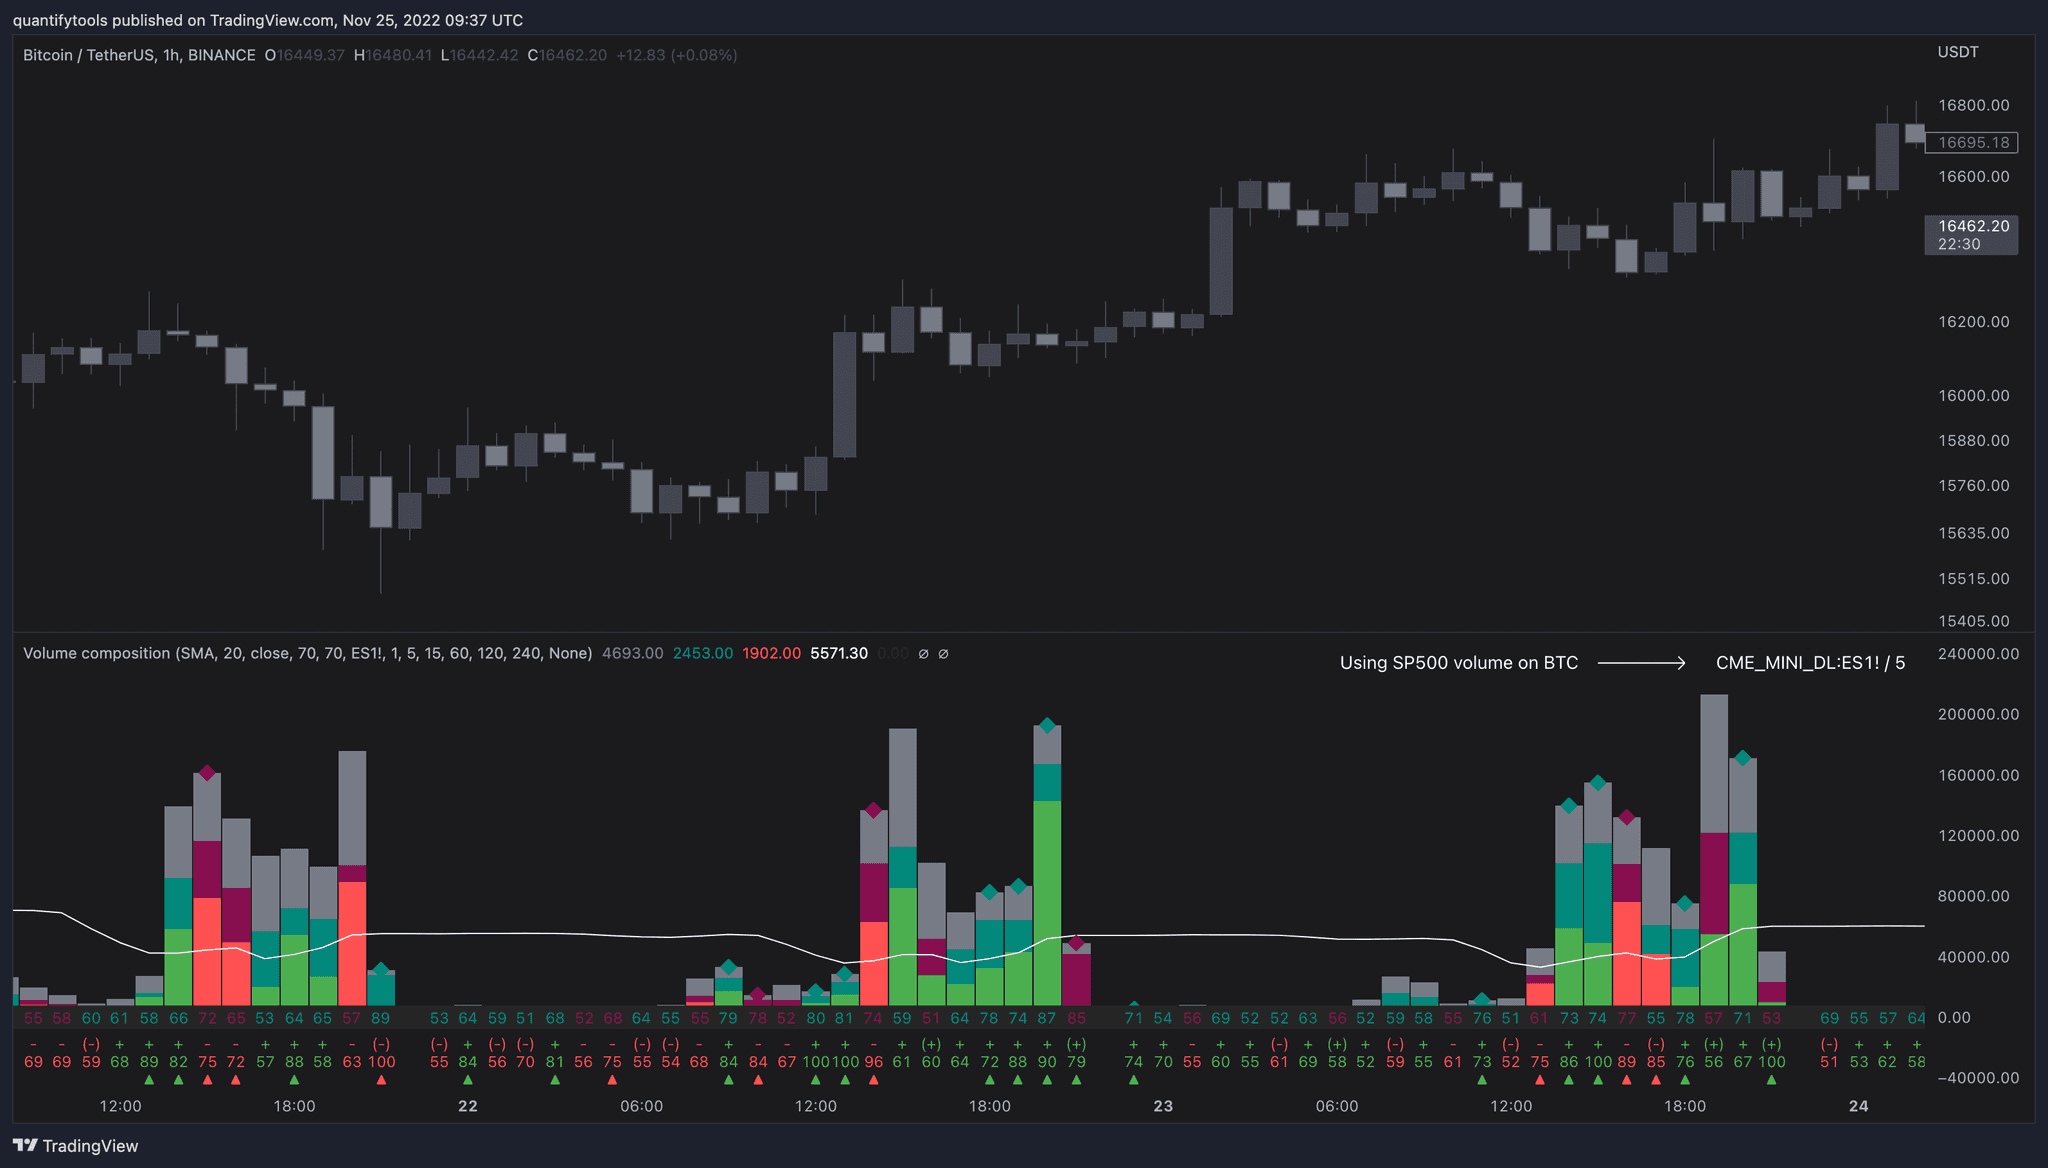This screenshot has width=2048, height=1168.
Task: Click the green 2453.00 legend value
Action: coord(702,654)
